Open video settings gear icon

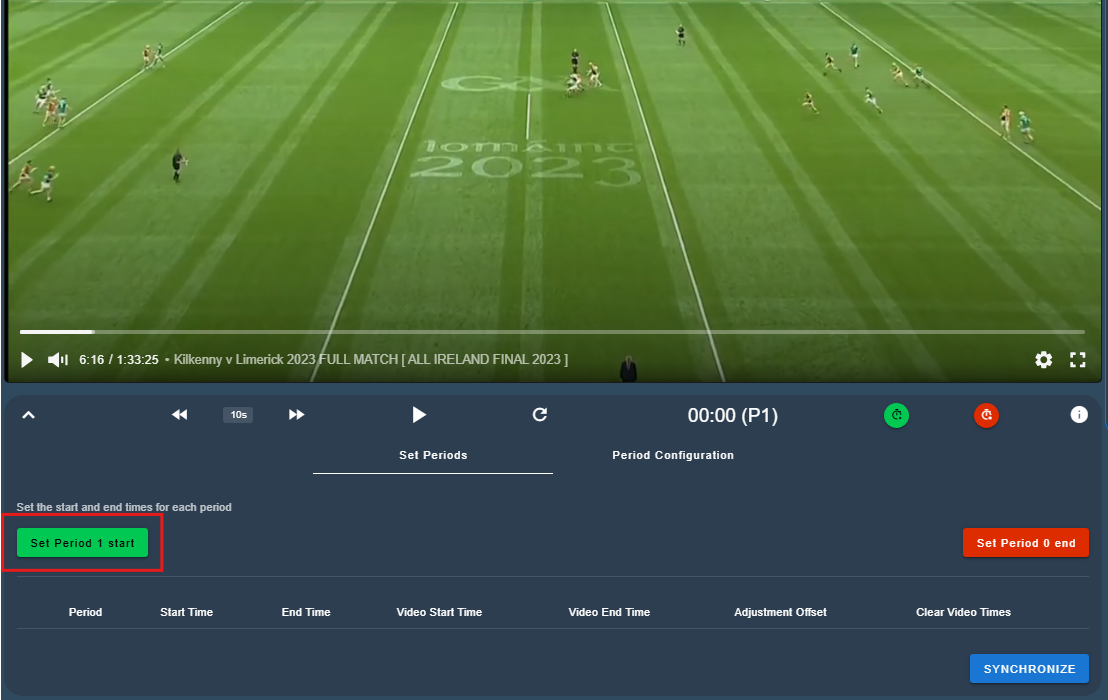(x=1043, y=360)
